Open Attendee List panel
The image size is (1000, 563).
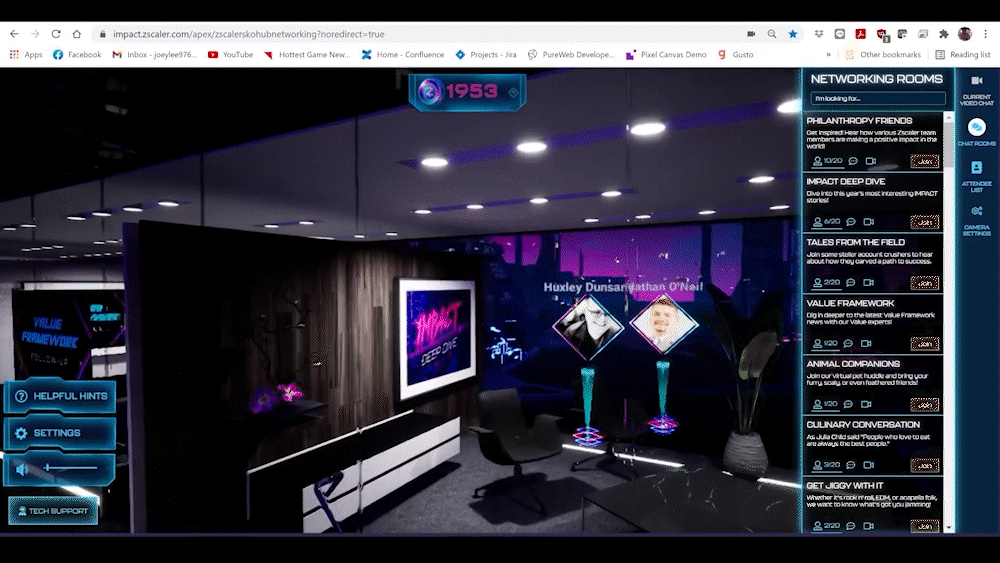(976, 176)
